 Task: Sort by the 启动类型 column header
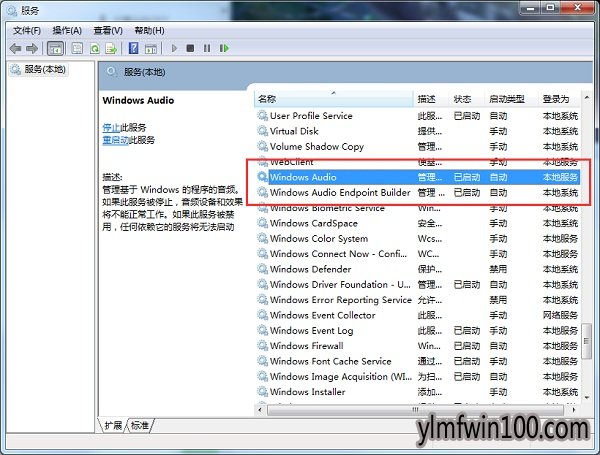(x=512, y=99)
